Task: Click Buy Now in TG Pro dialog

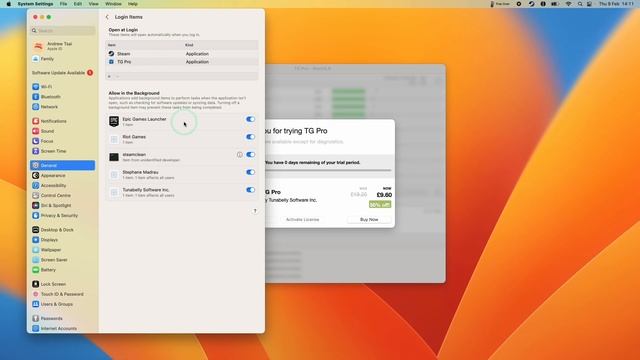Action: click(369, 220)
